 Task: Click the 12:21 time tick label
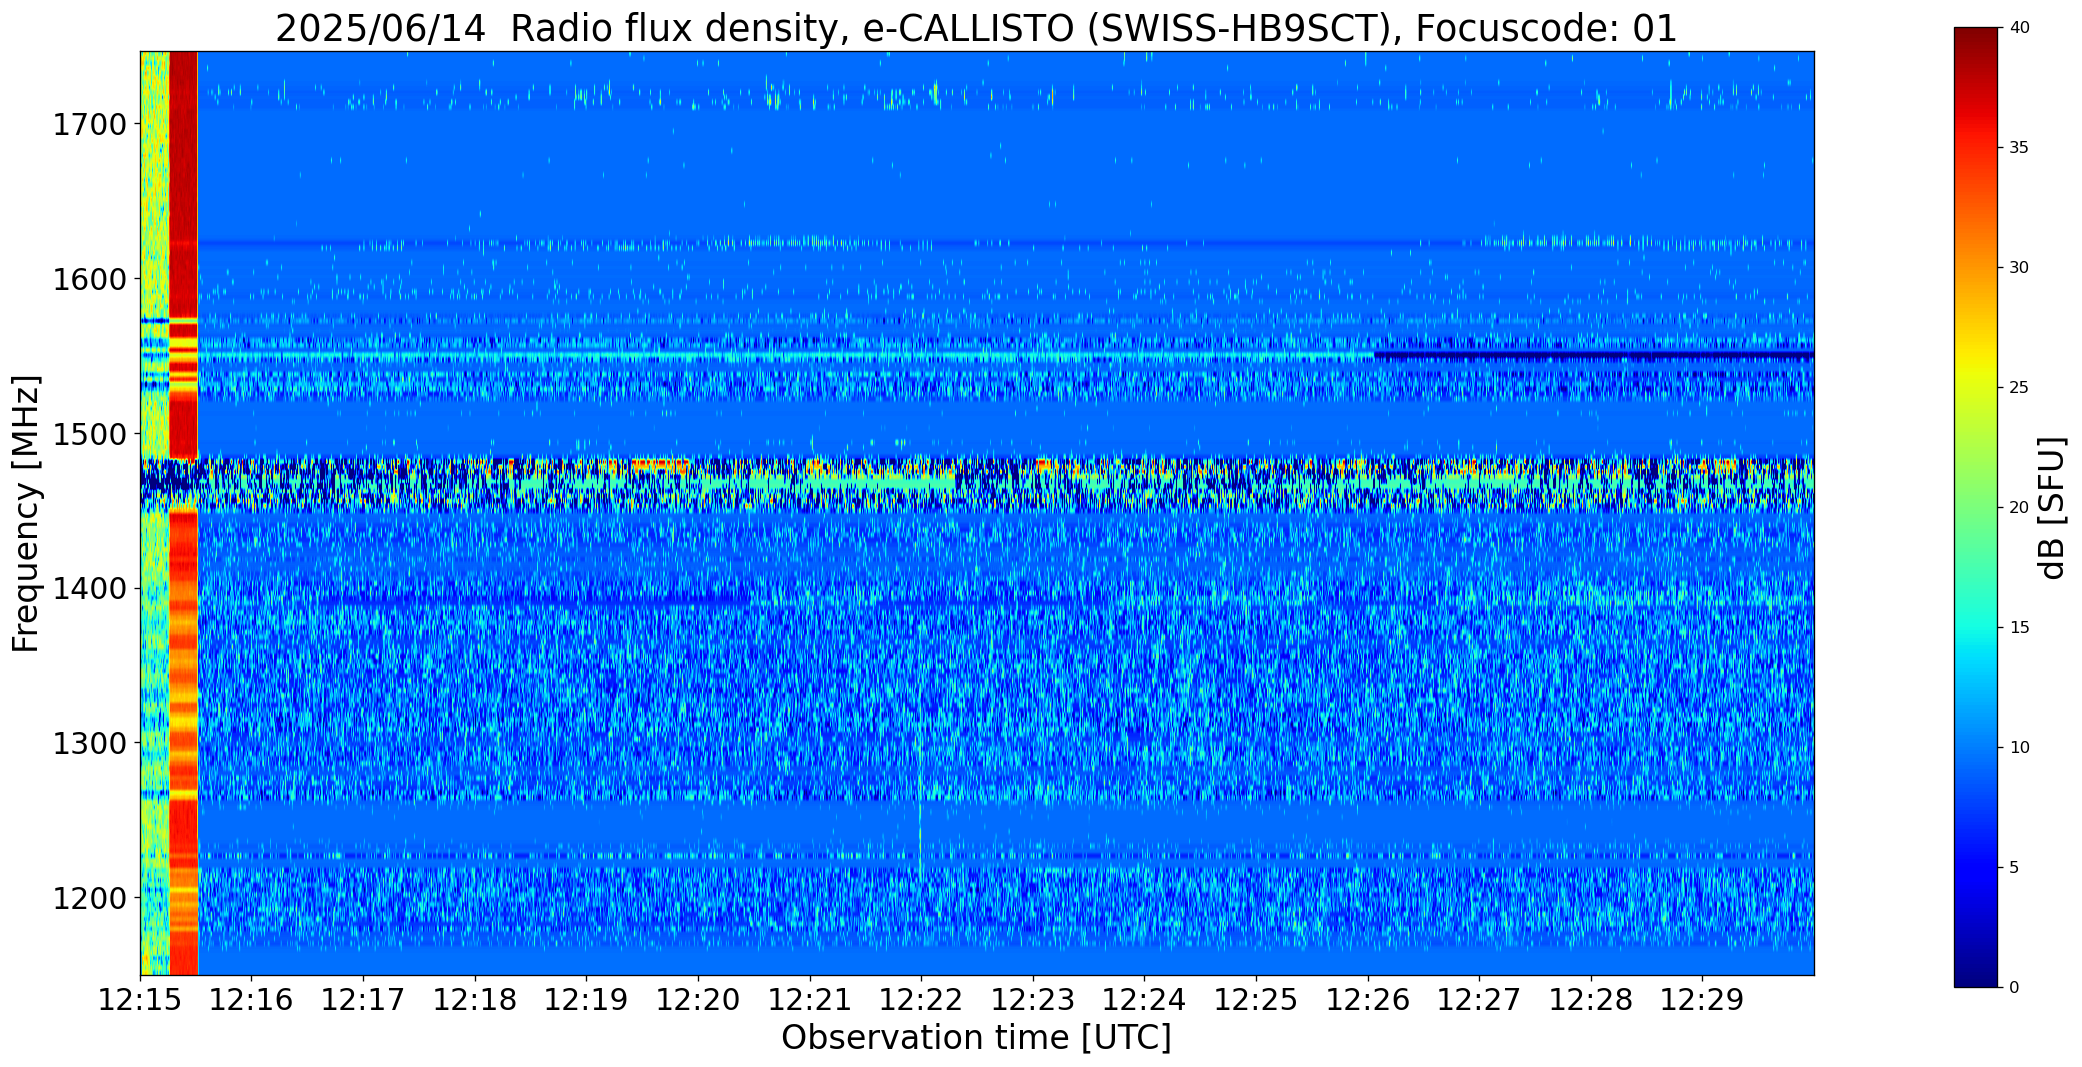click(x=810, y=1000)
